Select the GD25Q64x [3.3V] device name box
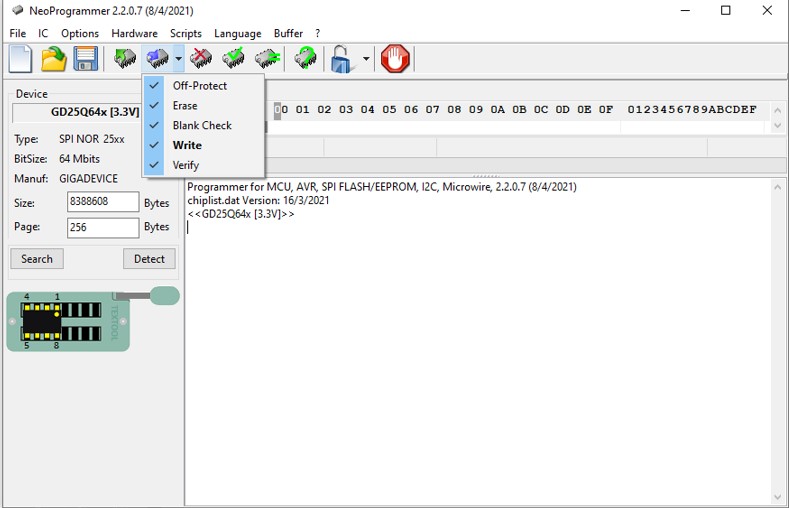 tap(77, 112)
